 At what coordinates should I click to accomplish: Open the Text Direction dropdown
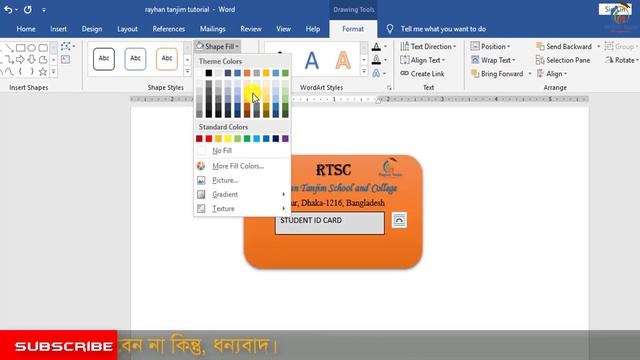(x=428, y=47)
